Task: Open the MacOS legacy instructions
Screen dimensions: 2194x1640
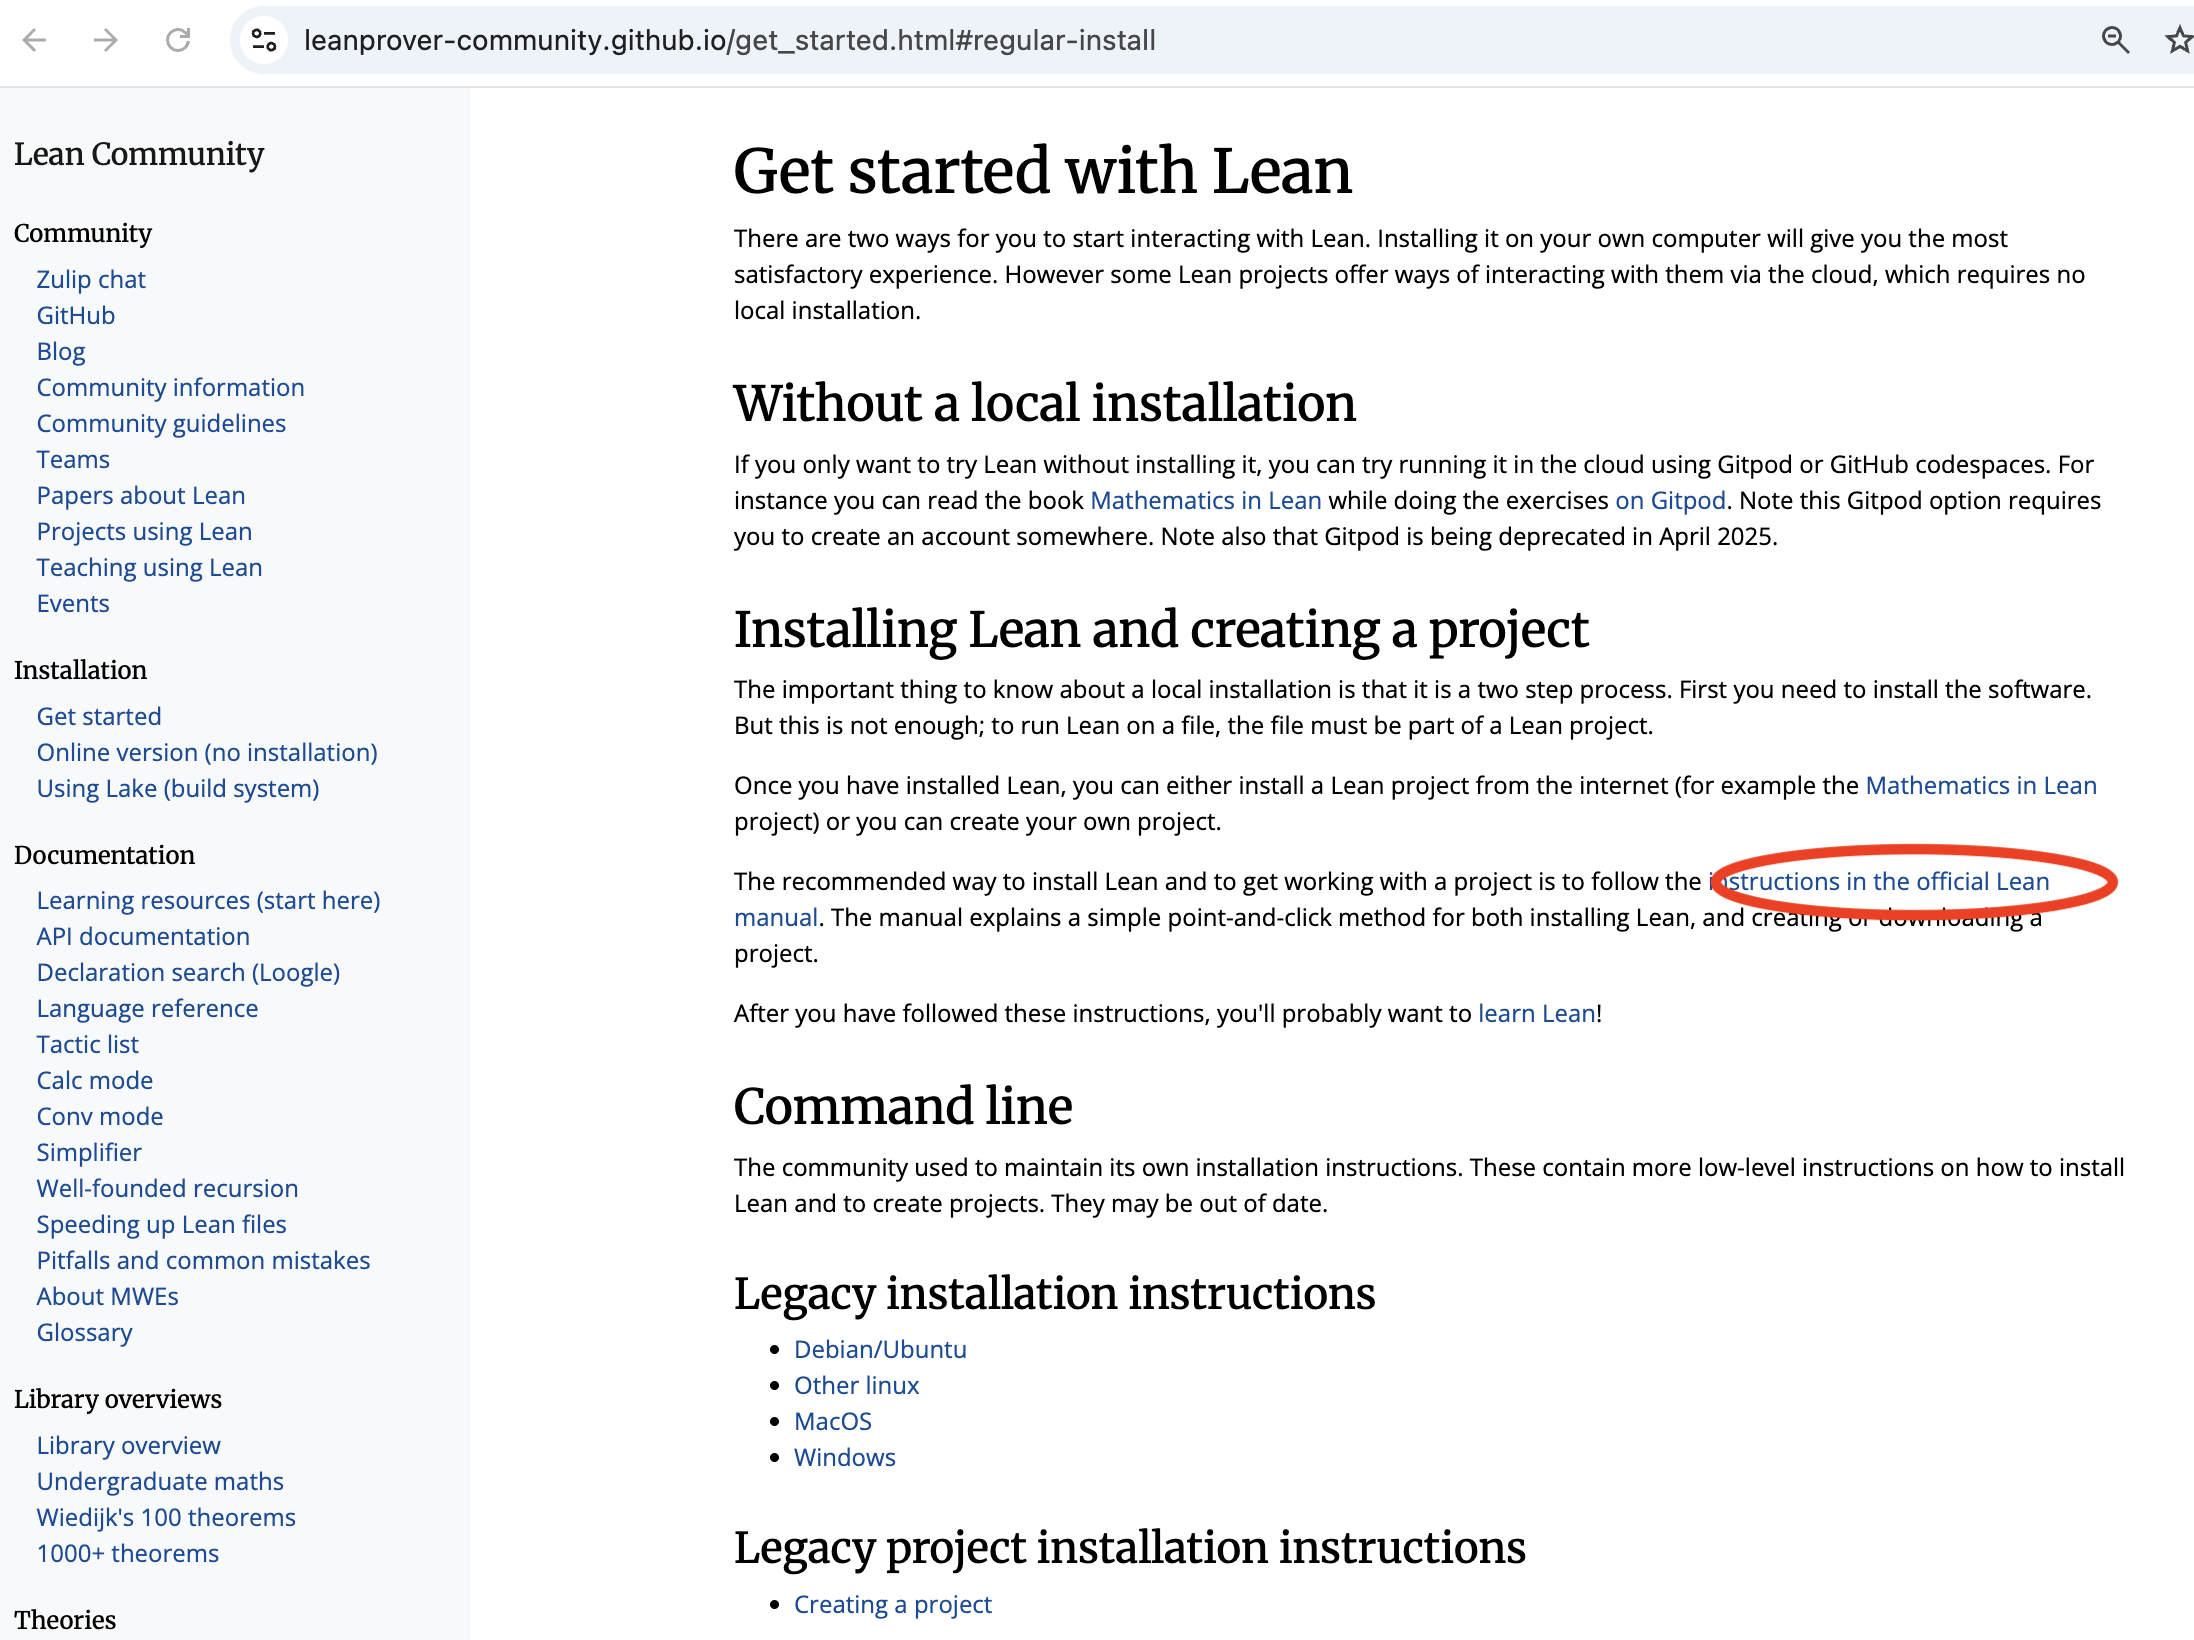Action: 832,1421
